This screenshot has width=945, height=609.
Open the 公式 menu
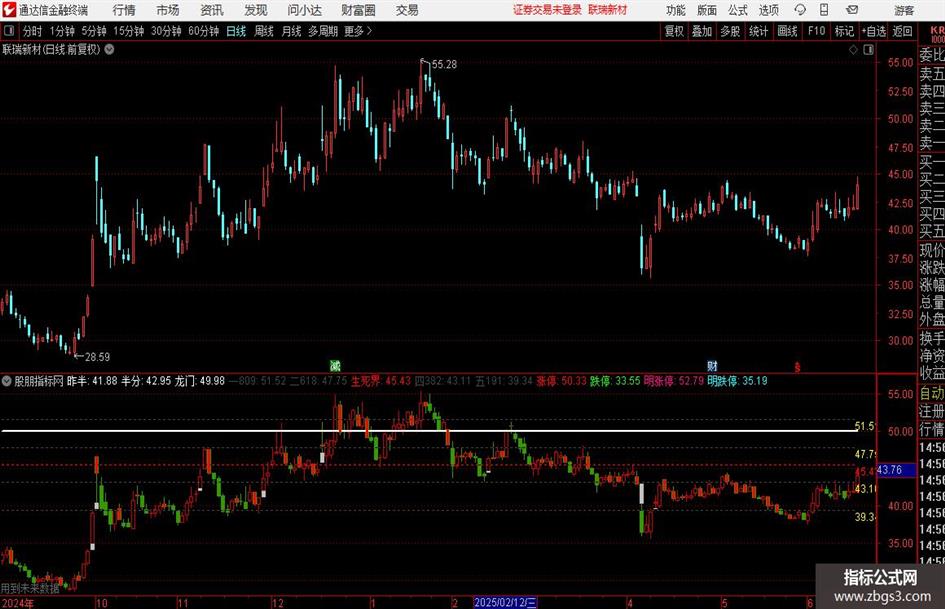pyautogui.click(x=737, y=10)
